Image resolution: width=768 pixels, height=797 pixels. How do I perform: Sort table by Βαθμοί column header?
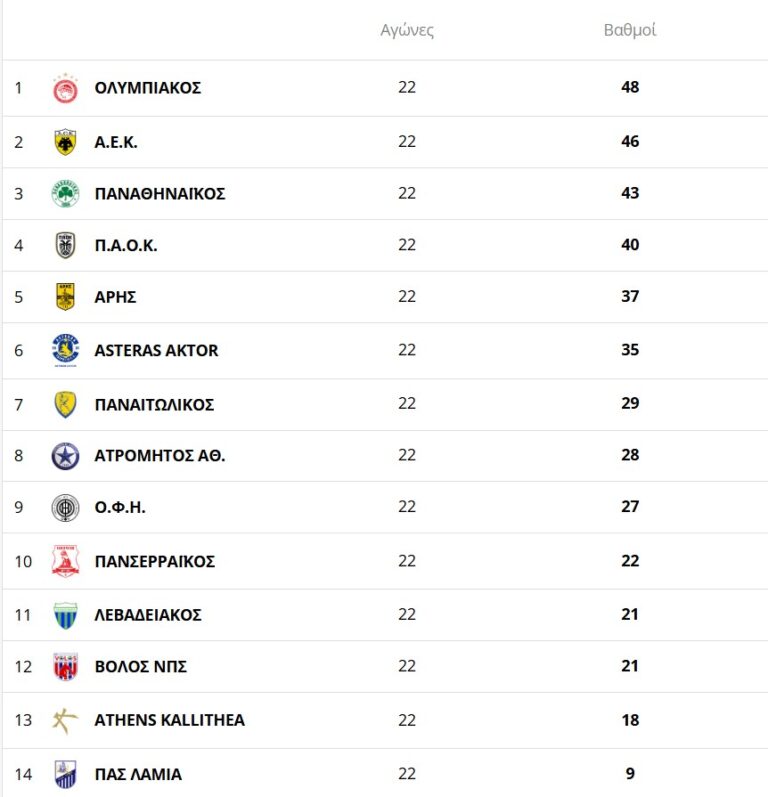tap(629, 30)
